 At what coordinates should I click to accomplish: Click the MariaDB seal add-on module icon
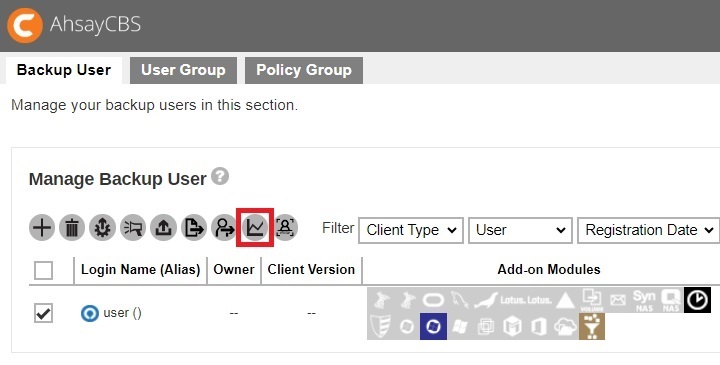(486, 300)
